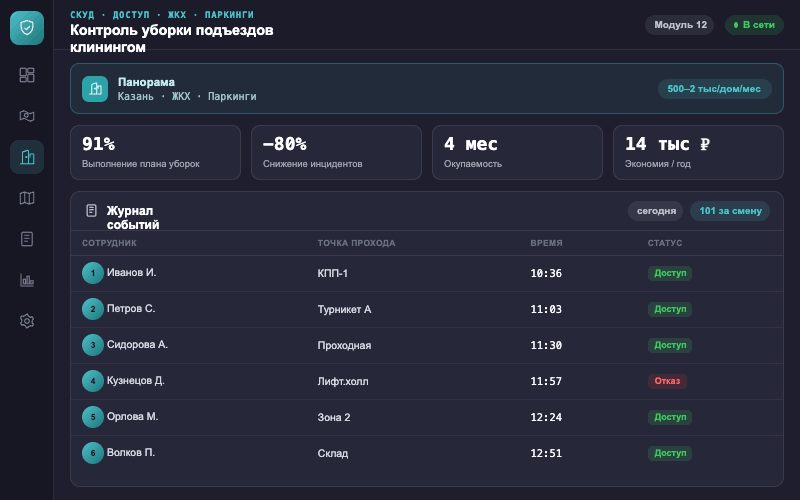Image resolution: width=800 pixels, height=500 pixels.
Task: Click the Зона 2 passage point
Action: pyautogui.click(x=334, y=417)
